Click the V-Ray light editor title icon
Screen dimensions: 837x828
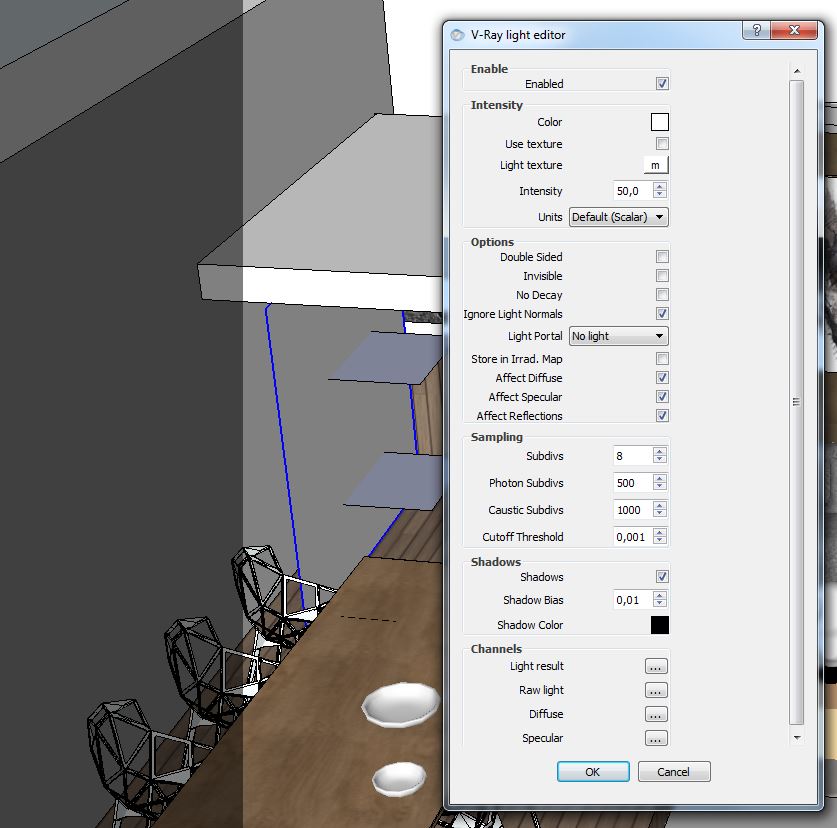(458, 34)
